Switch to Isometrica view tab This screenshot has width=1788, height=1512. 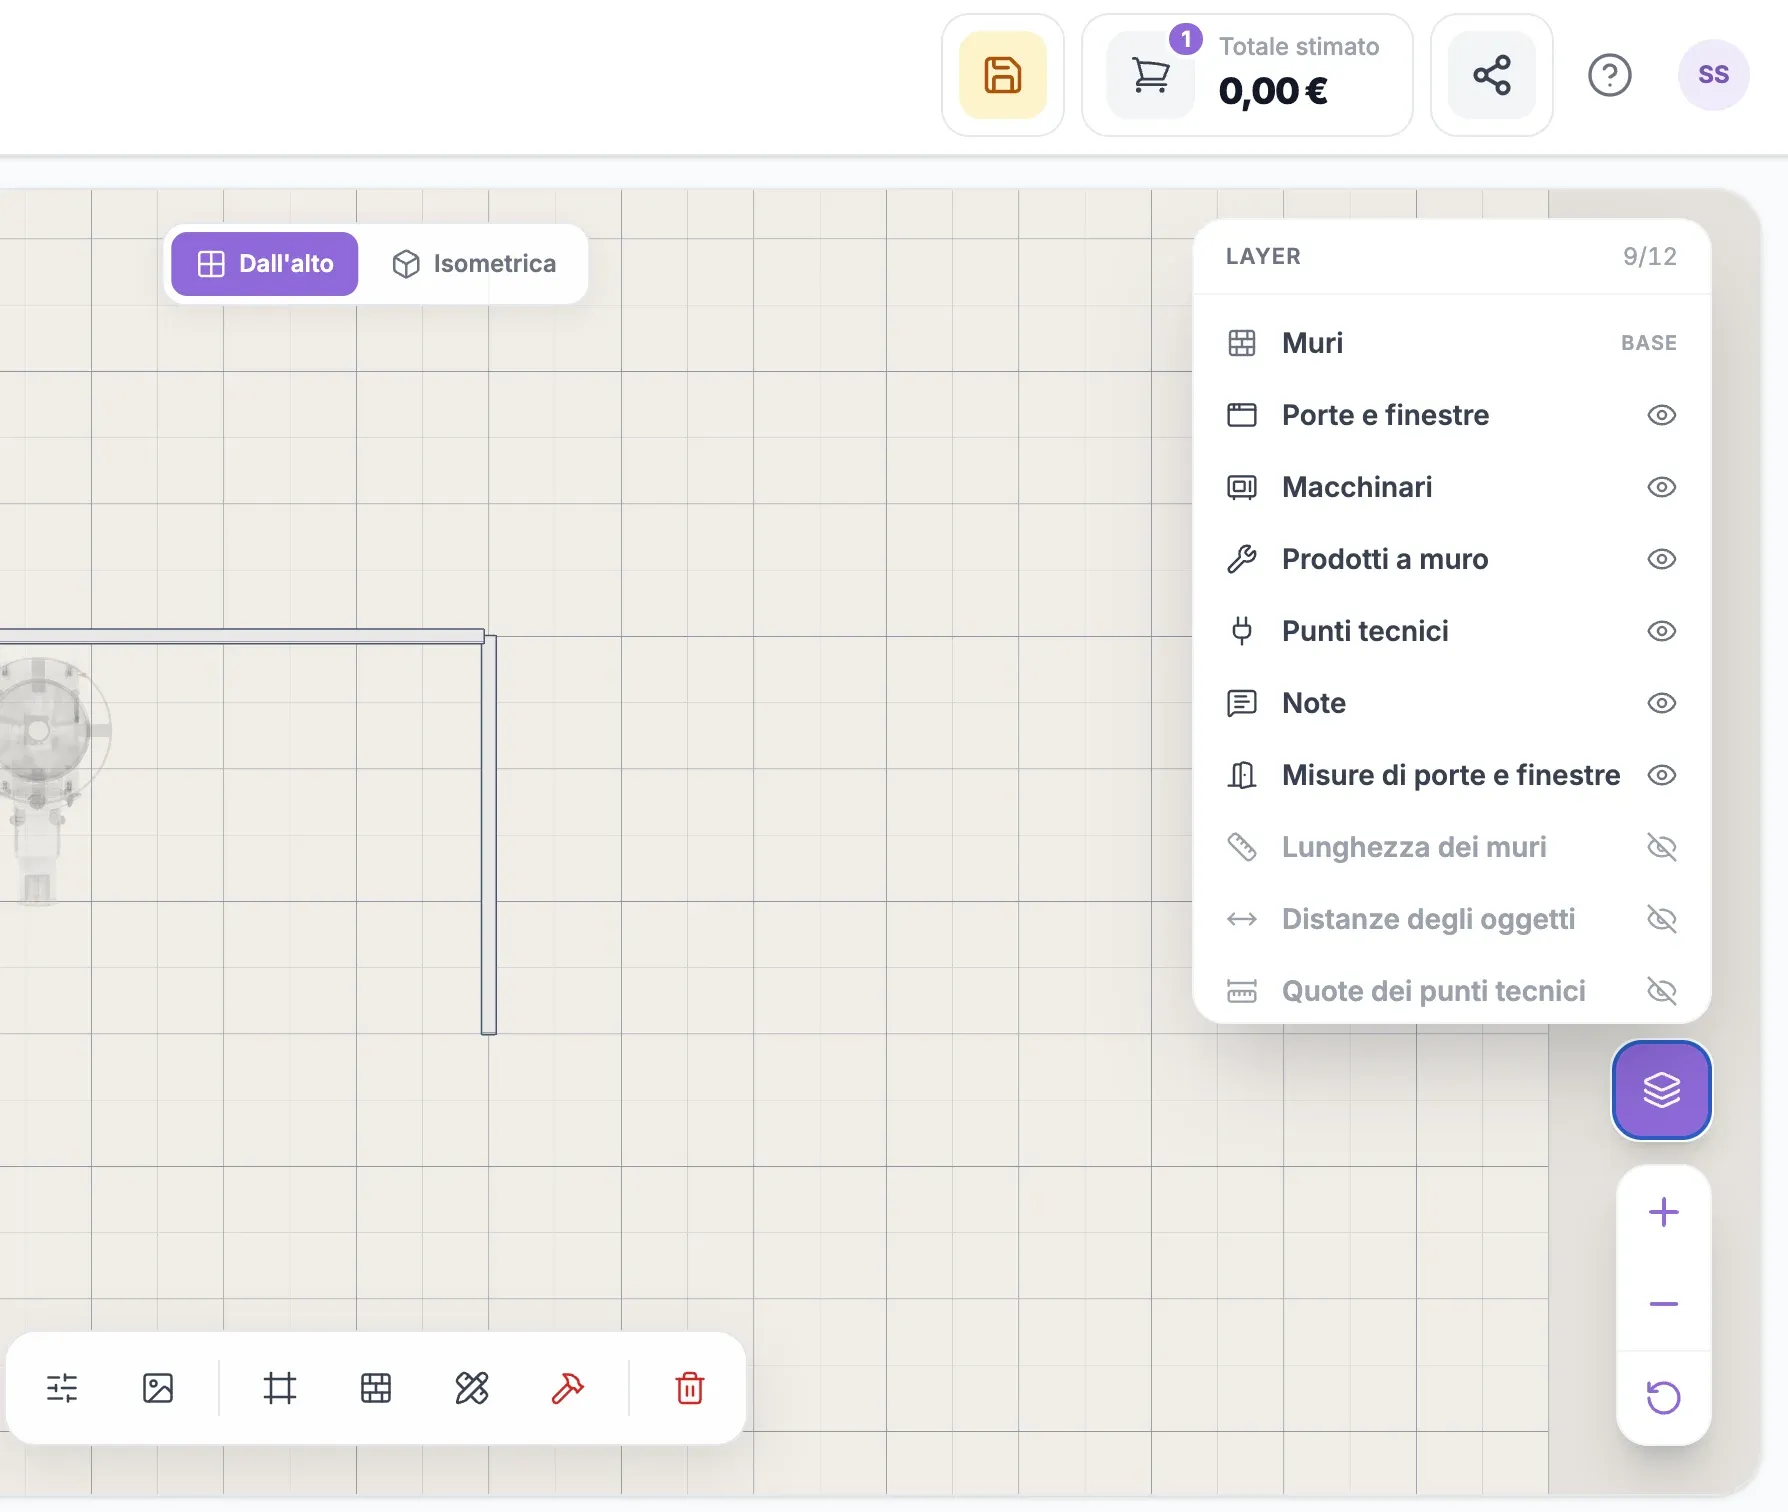pyautogui.click(x=473, y=264)
